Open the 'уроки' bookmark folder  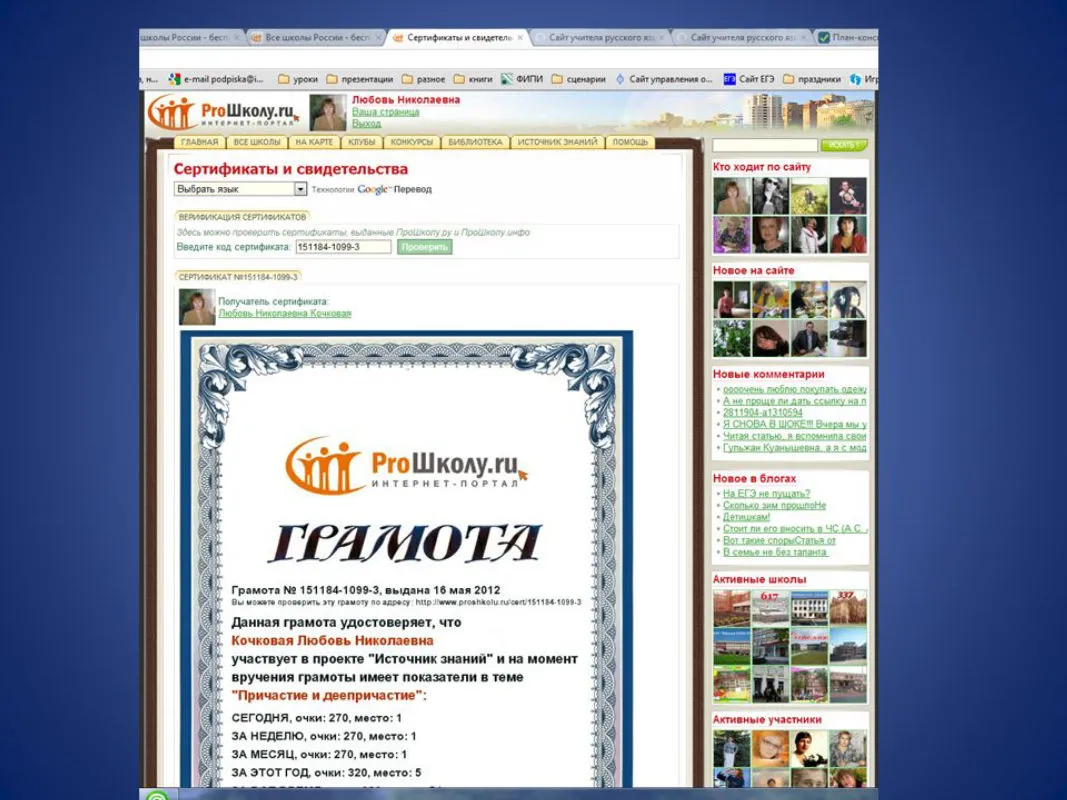[298, 79]
